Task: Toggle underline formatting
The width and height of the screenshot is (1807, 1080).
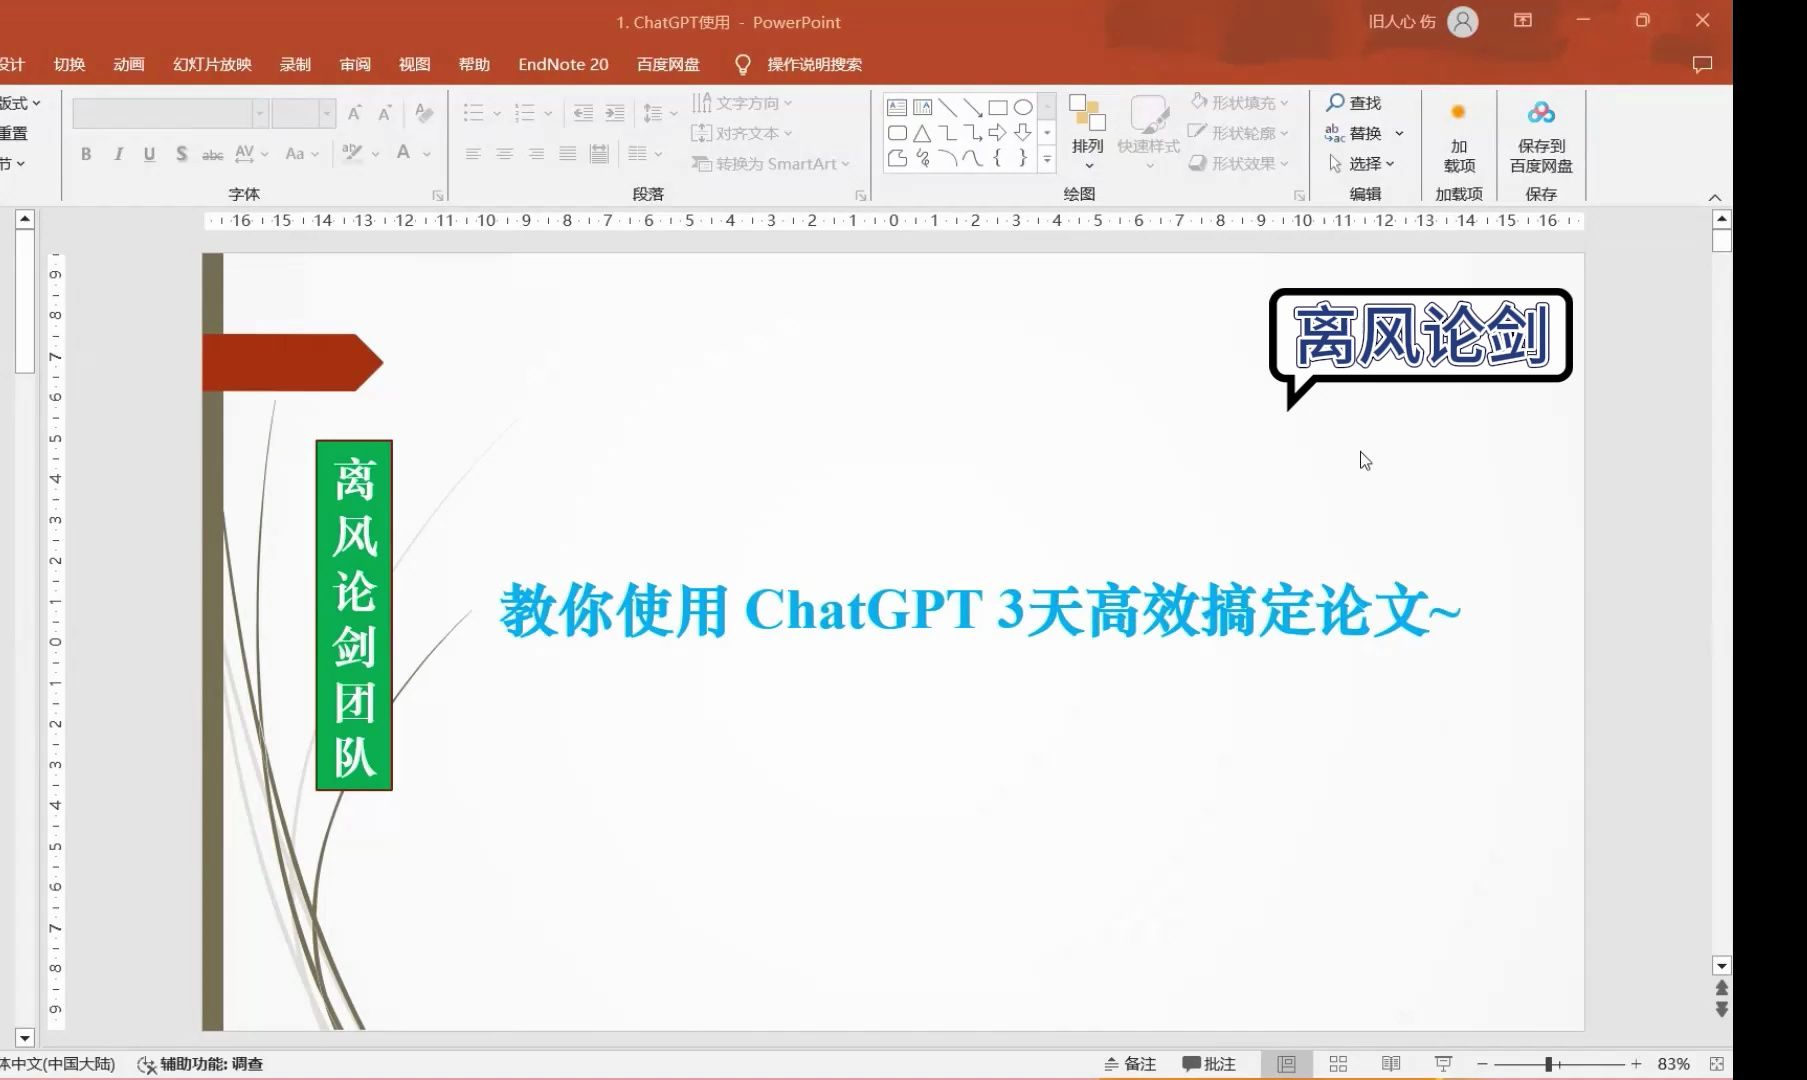Action: point(149,154)
